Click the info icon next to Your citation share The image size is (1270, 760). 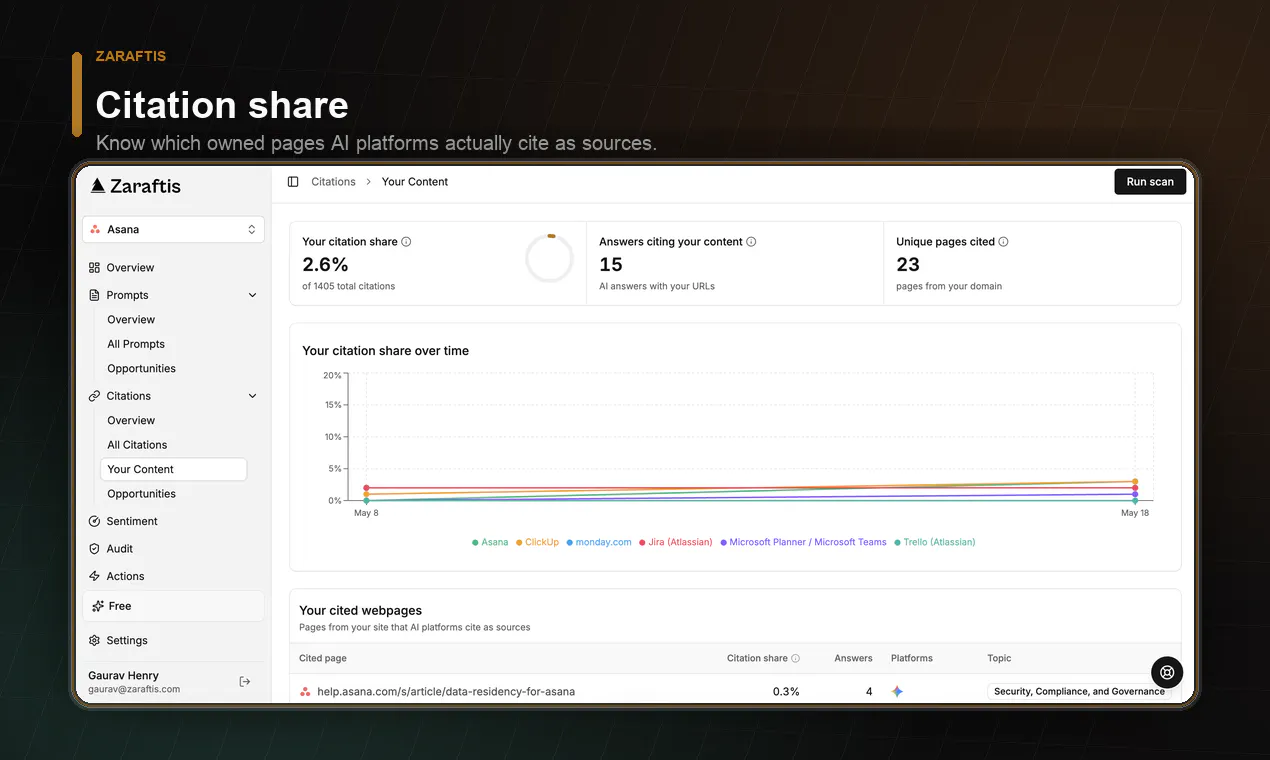click(x=406, y=242)
